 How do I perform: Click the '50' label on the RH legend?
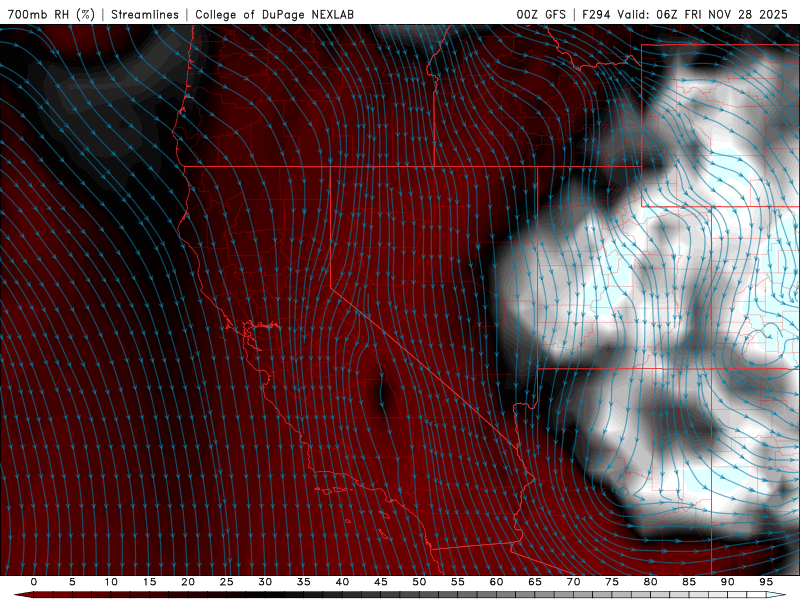point(419,582)
